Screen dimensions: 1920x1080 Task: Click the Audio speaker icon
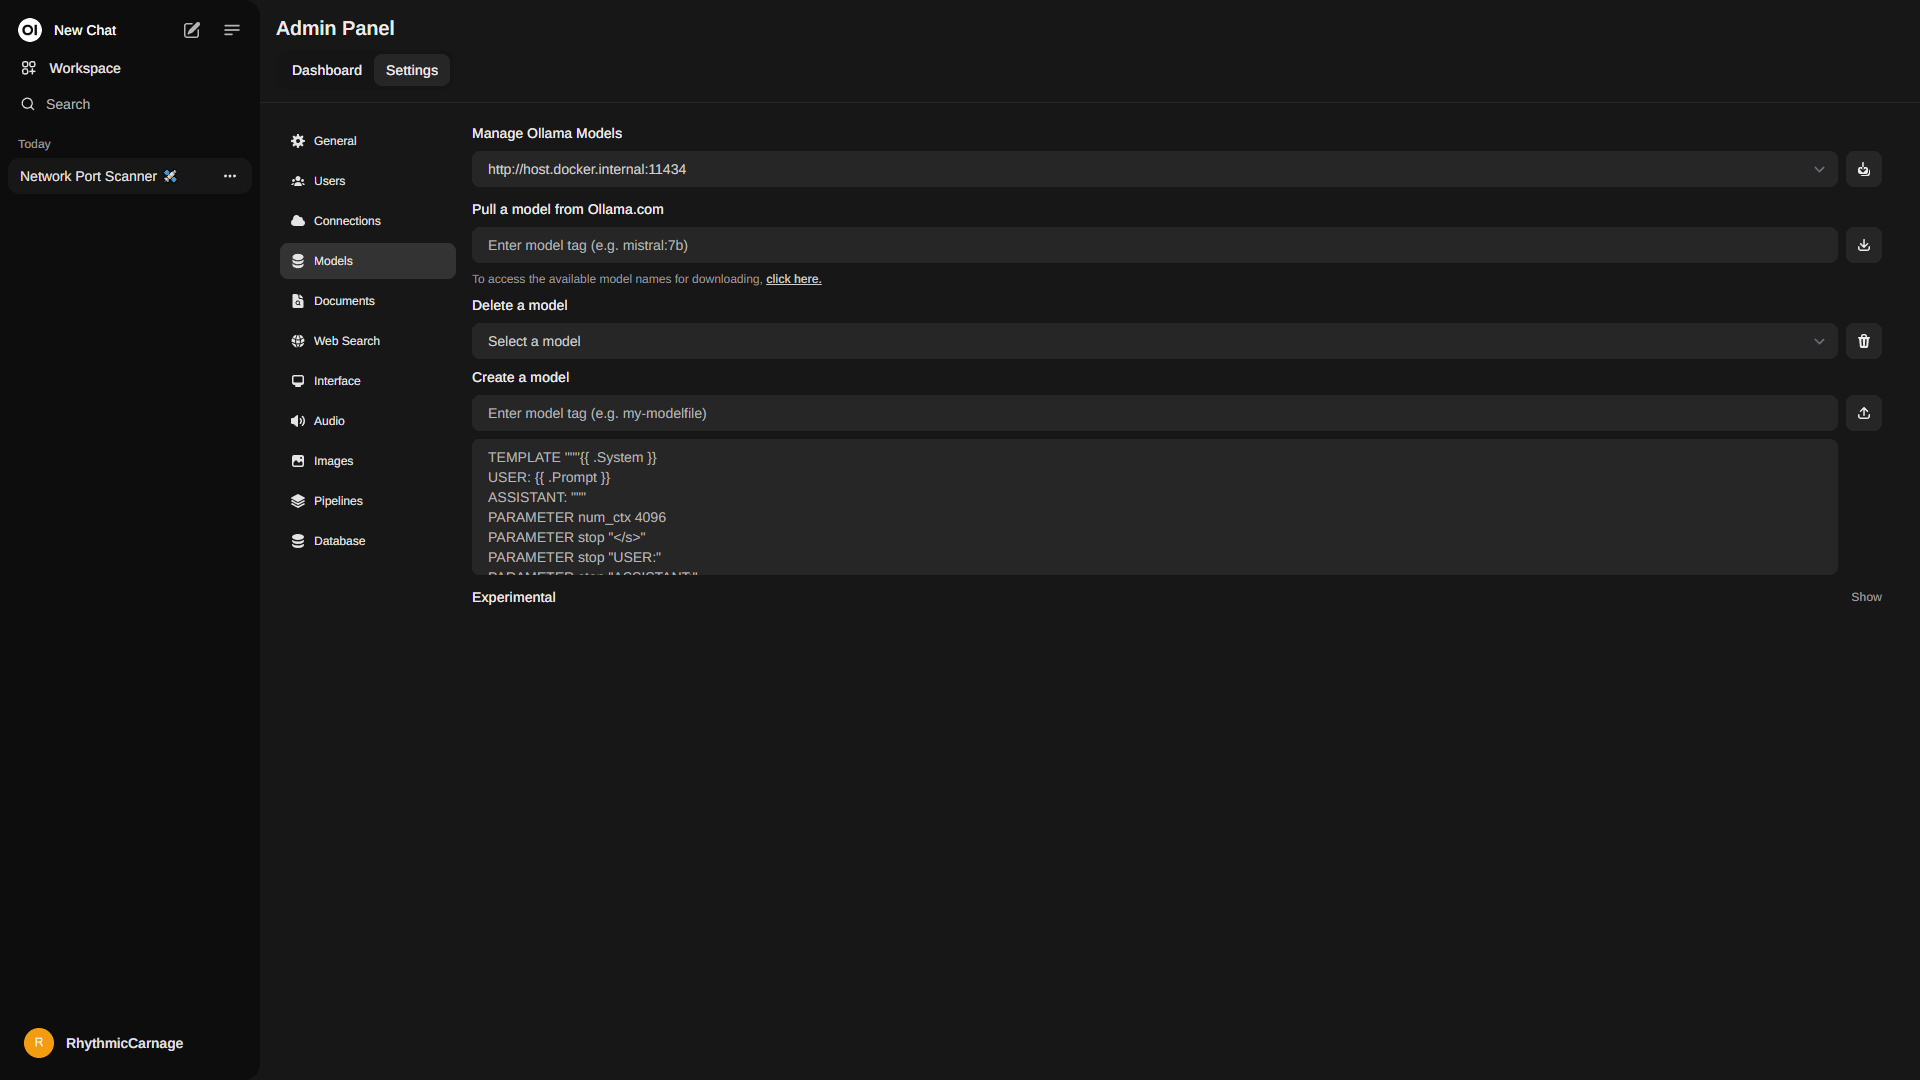point(298,421)
